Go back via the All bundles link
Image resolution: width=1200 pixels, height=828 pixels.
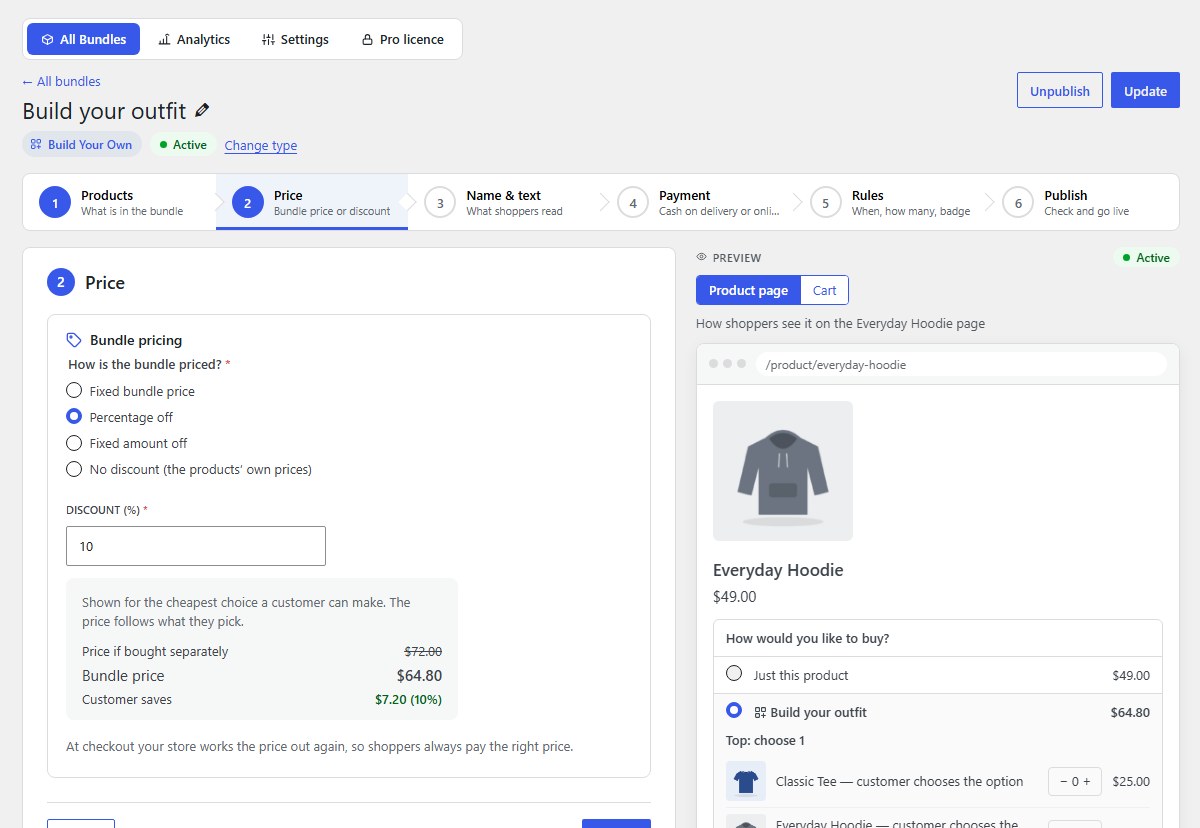pyautogui.click(x=61, y=82)
